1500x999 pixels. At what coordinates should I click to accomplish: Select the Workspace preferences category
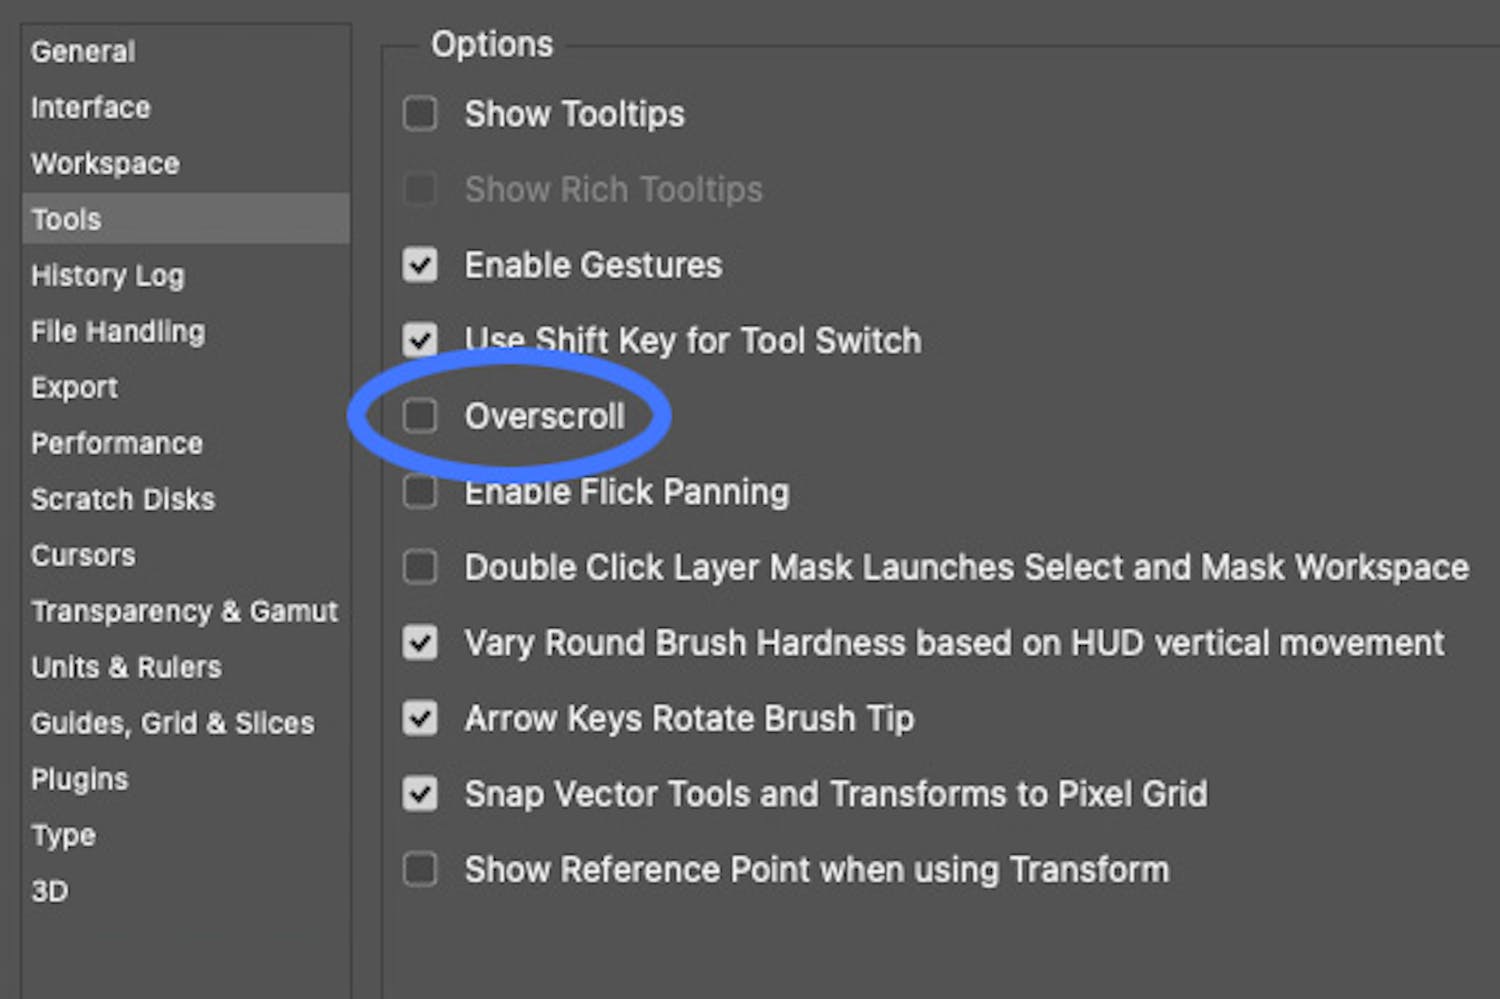(104, 163)
